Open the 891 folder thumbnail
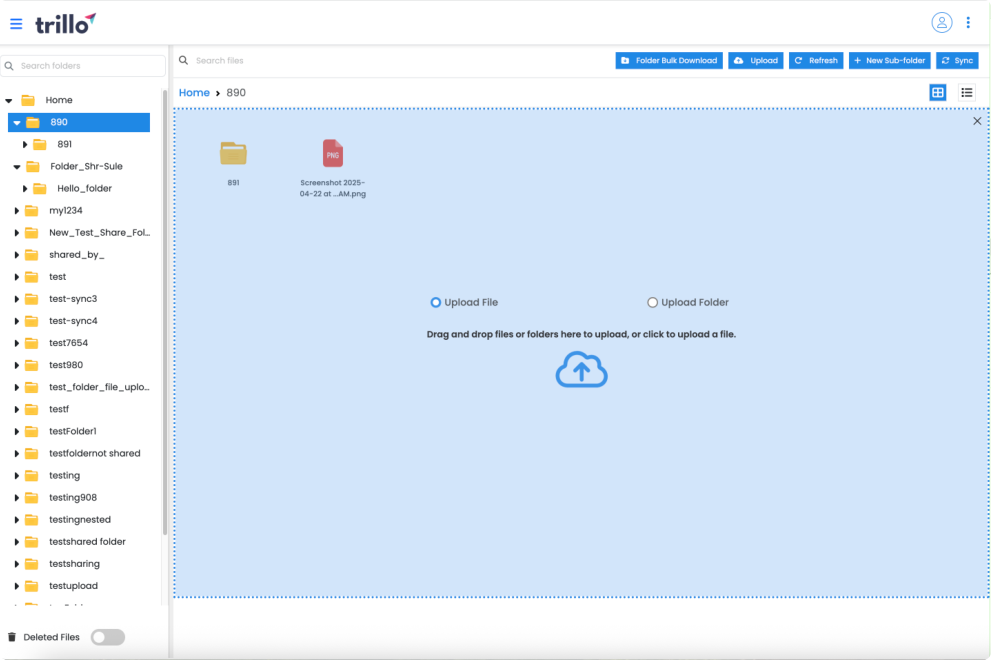This screenshot has height=661, width=992. 233,153
